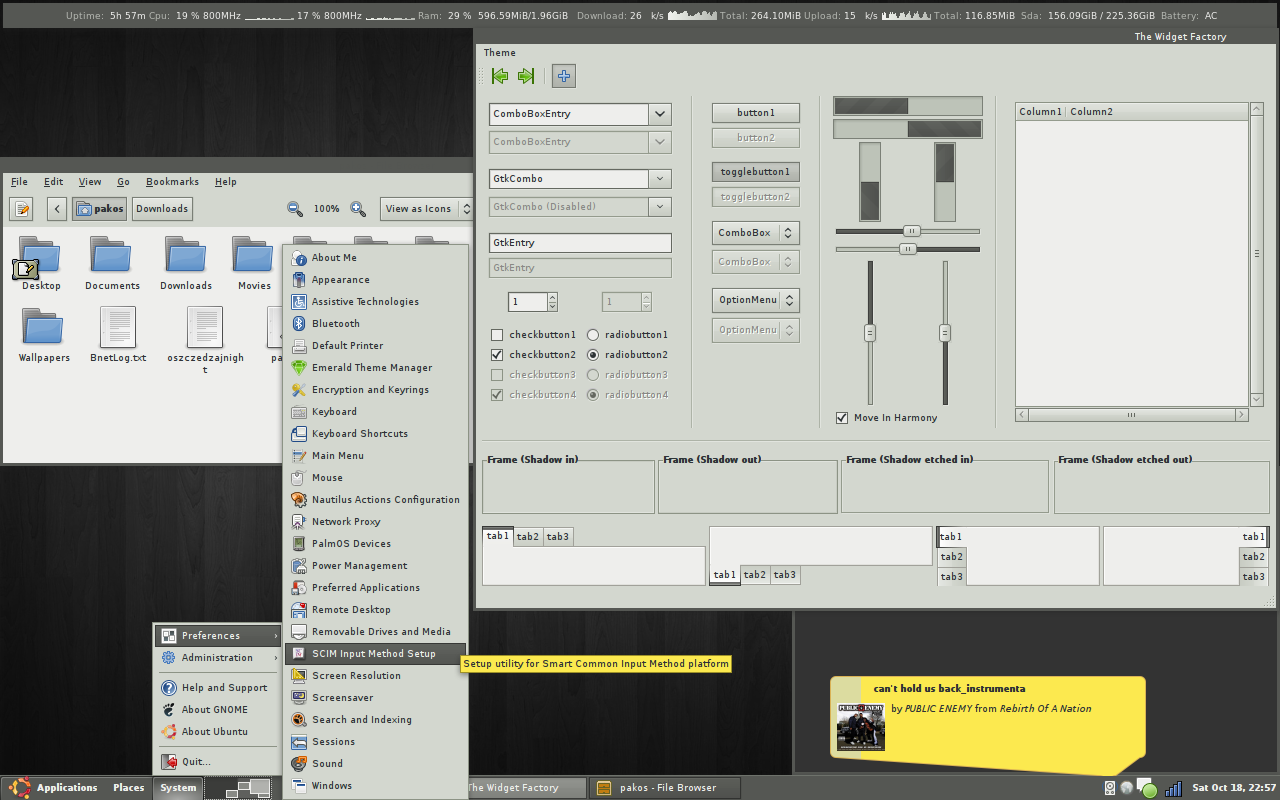Open the Bluetooth preferences icon entry
This screenshot has height=800, width=1280.
(300, 323)
